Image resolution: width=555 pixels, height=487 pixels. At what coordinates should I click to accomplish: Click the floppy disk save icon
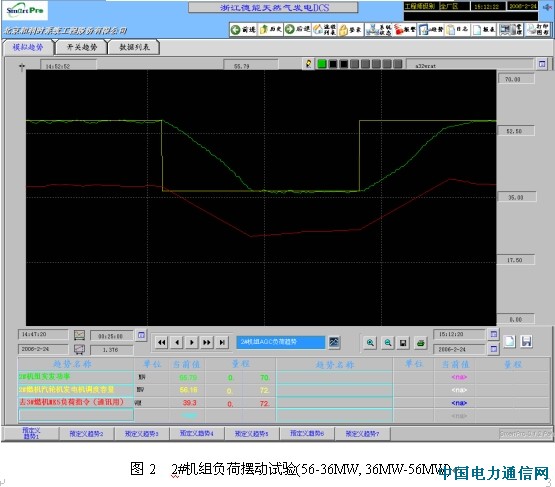coord(403,343)
